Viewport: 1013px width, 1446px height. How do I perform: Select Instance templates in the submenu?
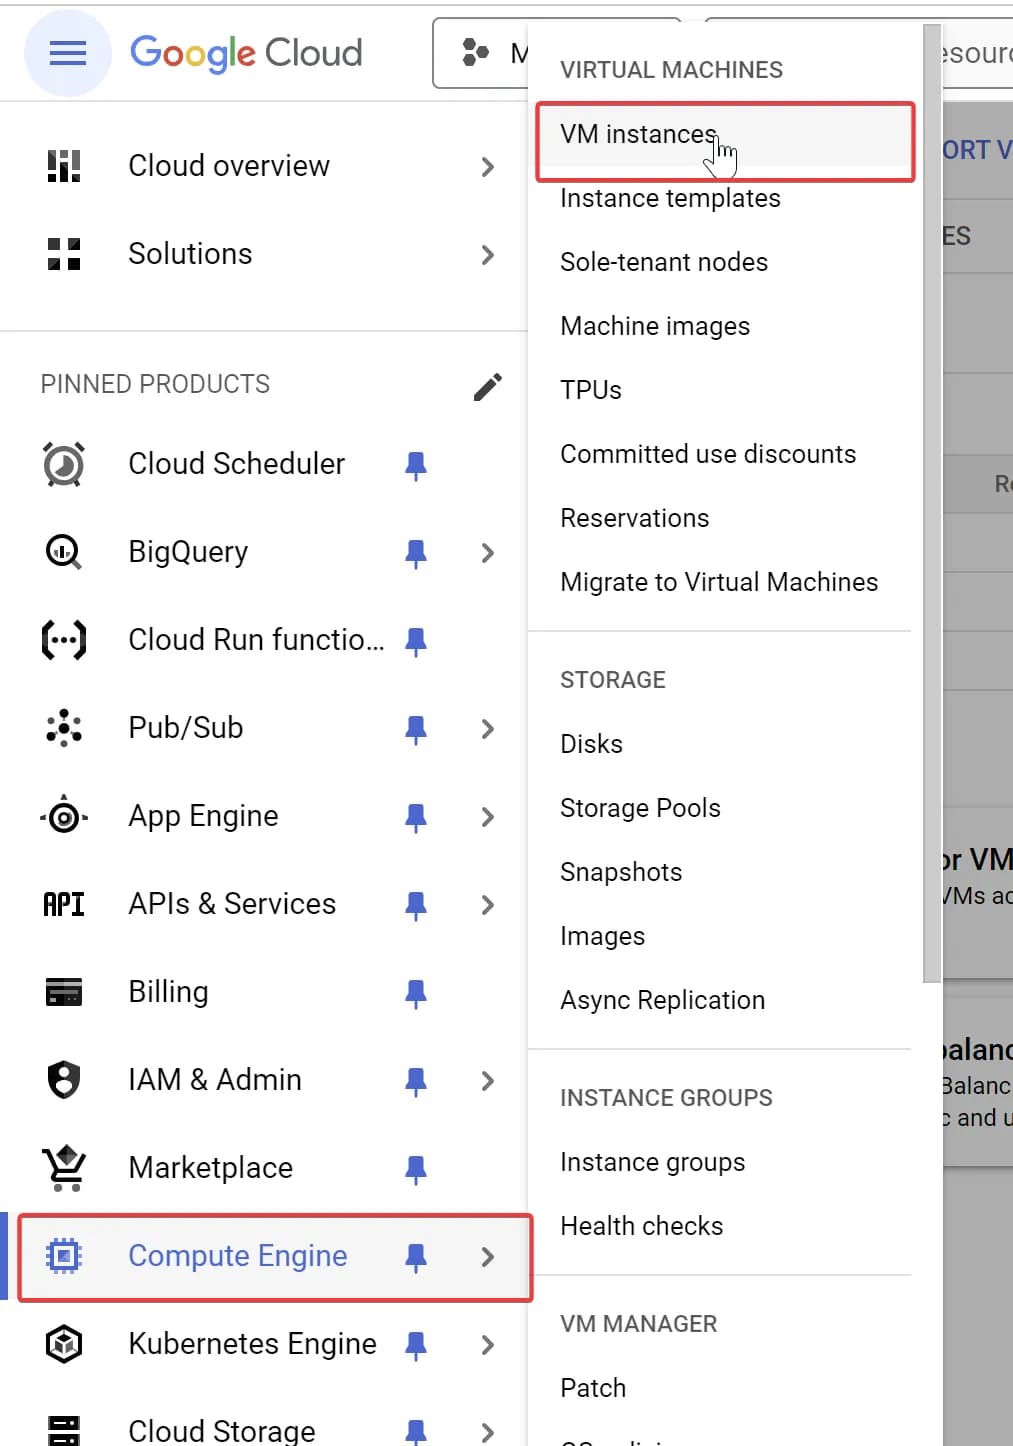tap(670, 198)
